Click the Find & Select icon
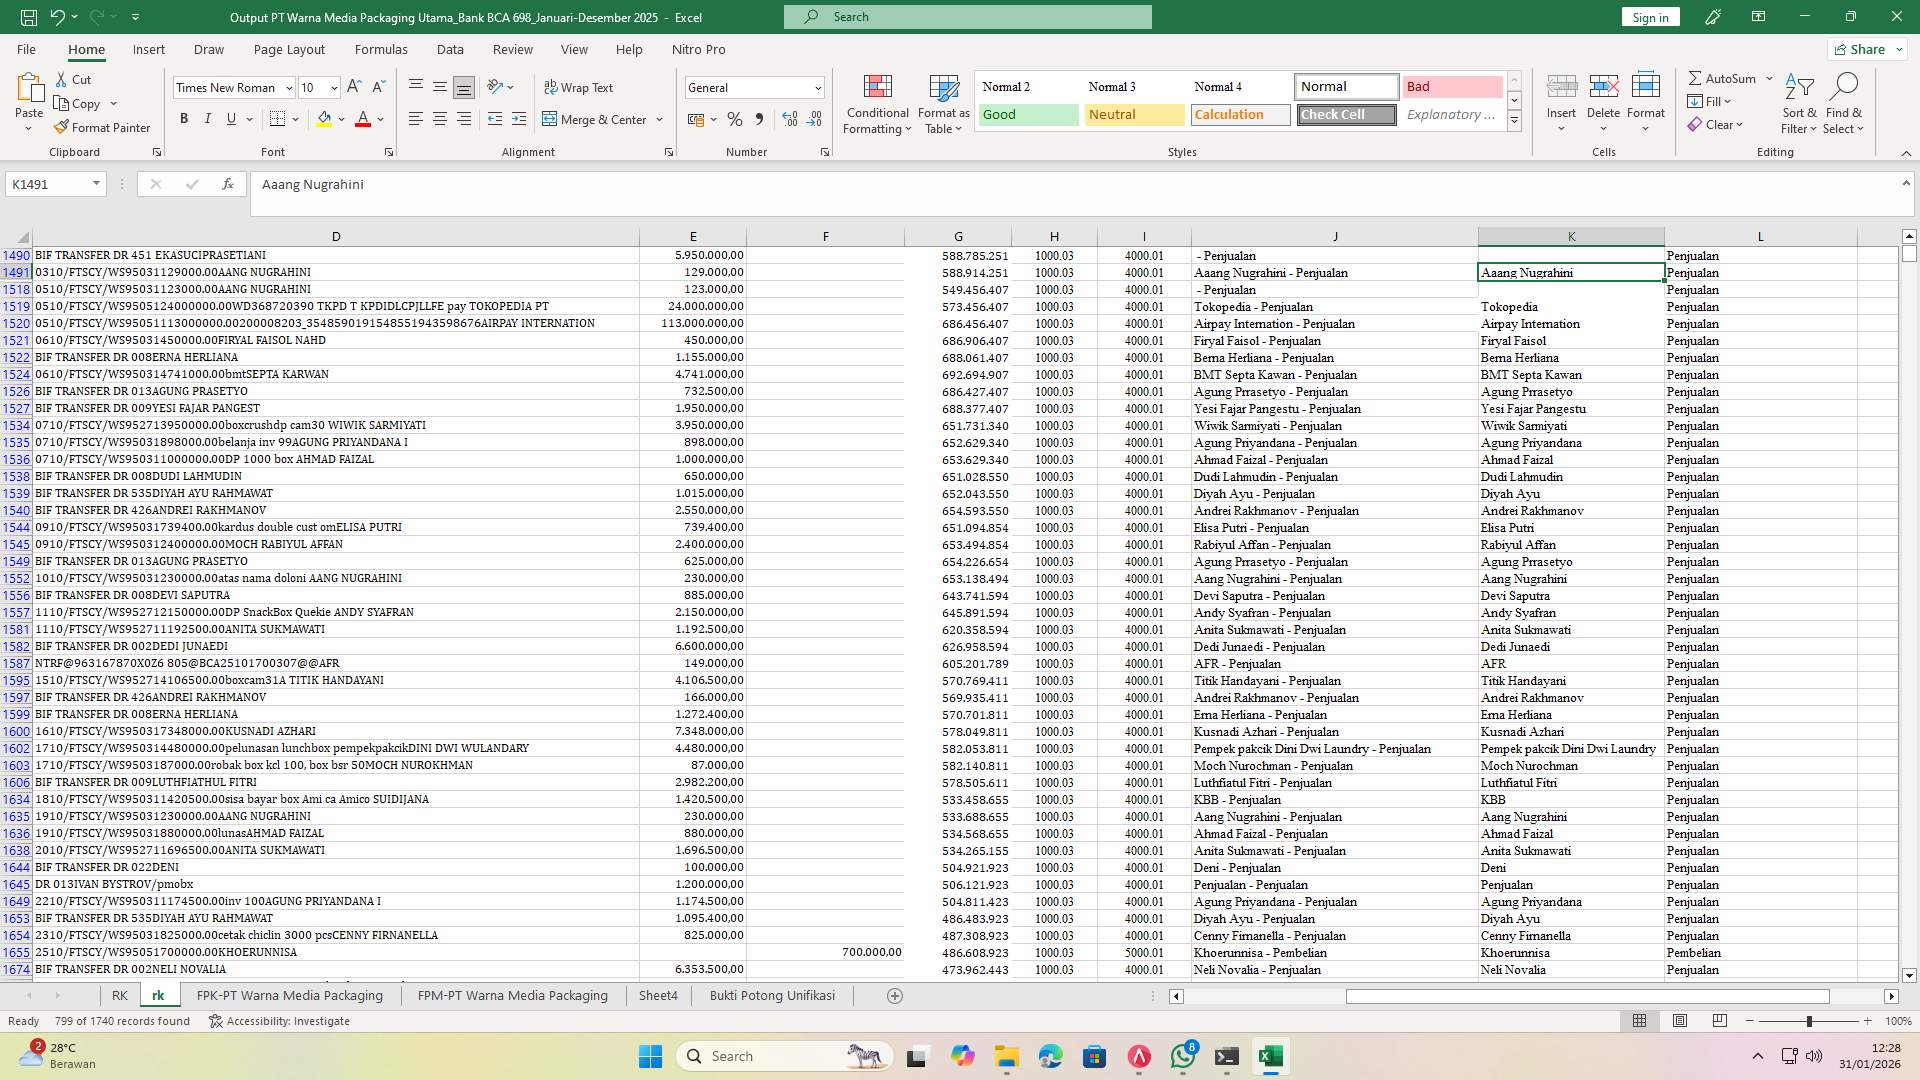The image size is (1920, 1080). pyautogui.click(x=1845, y=103)
